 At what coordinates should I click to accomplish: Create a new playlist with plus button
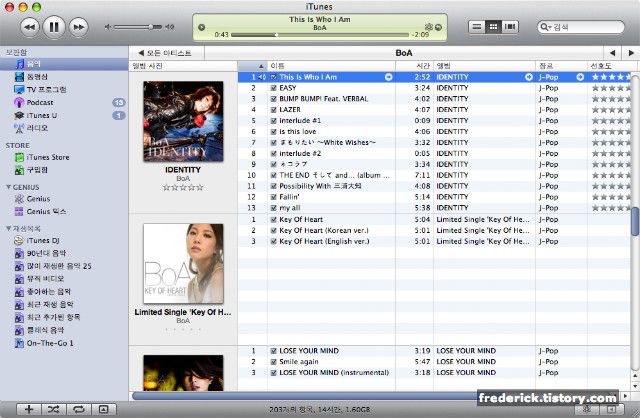pos(29,409)
